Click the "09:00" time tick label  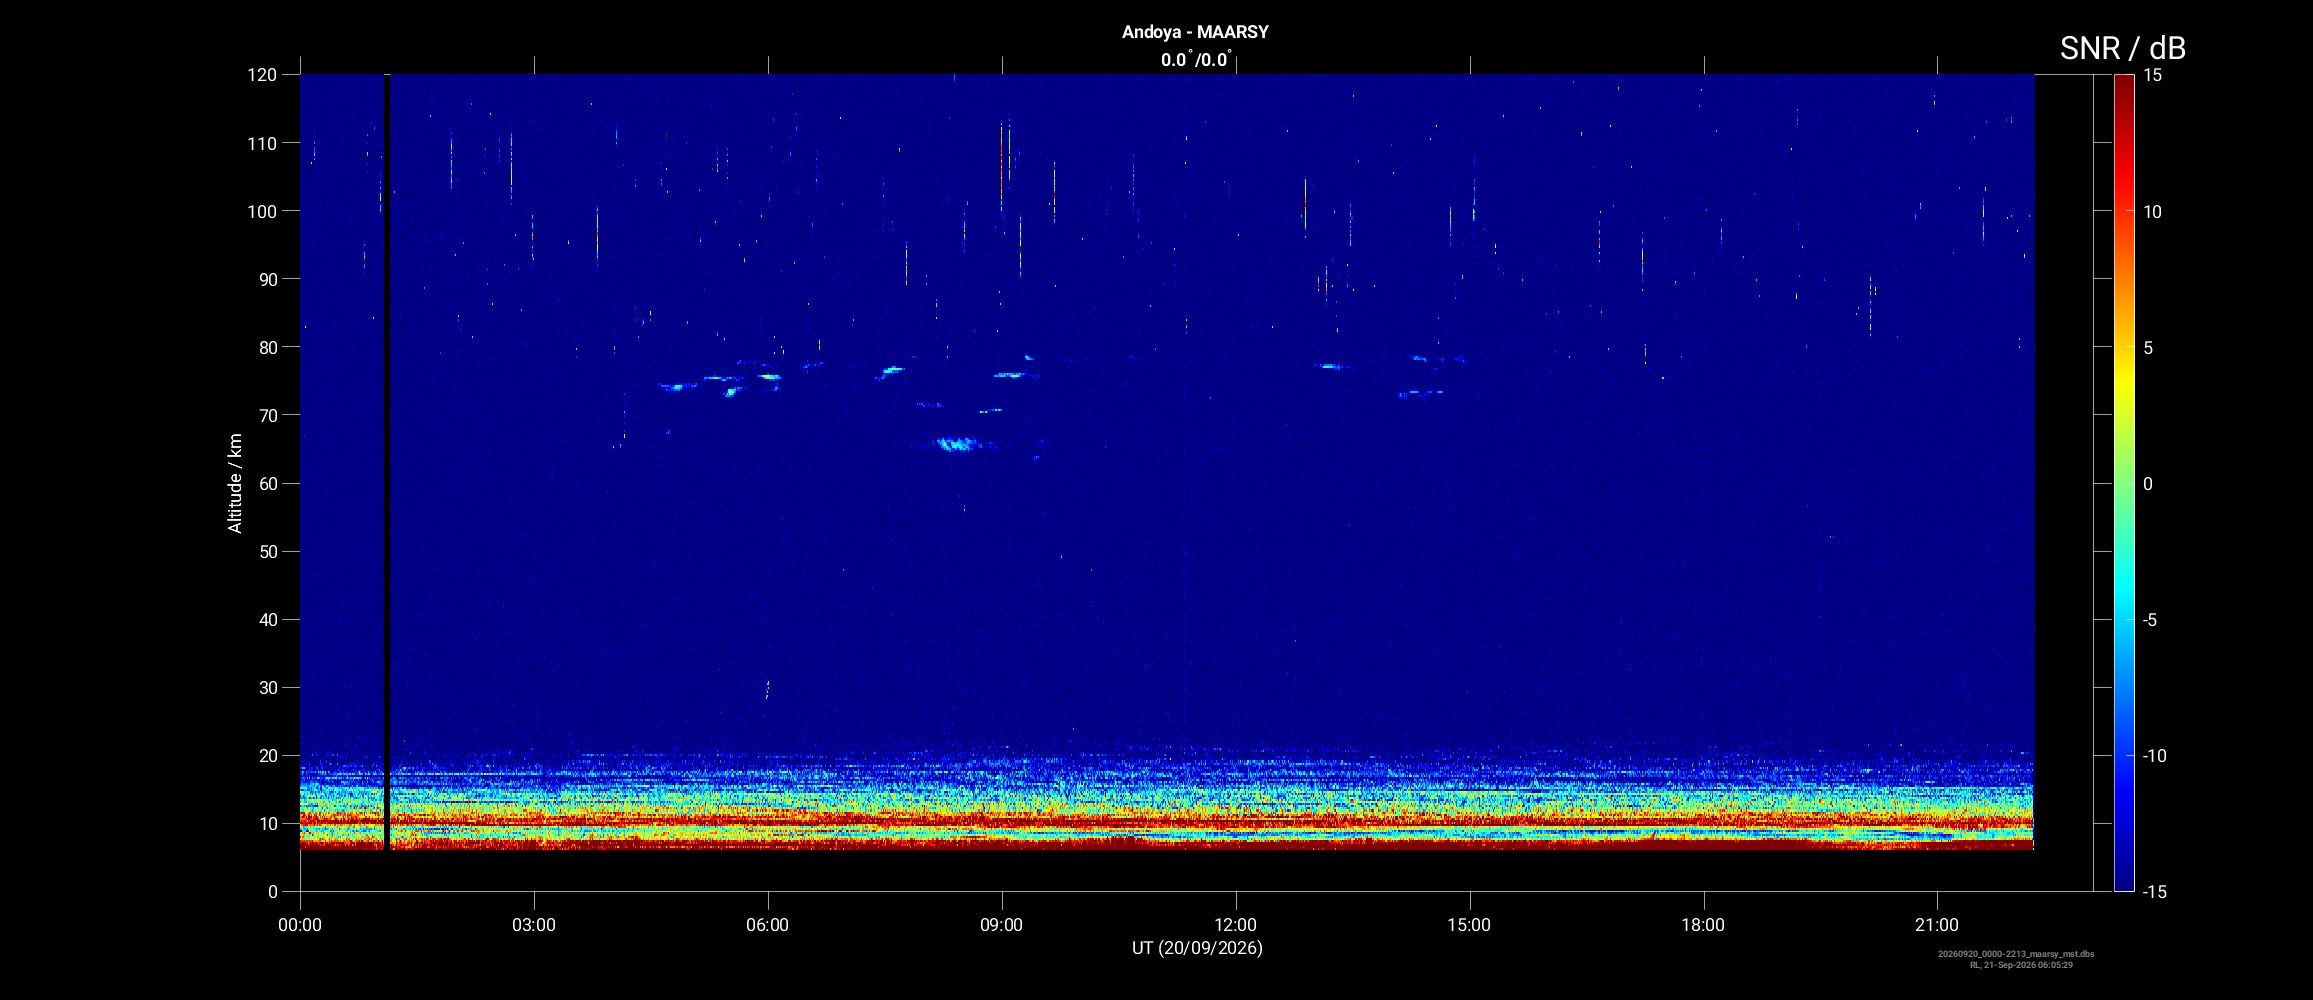[x=1002, y=925]
